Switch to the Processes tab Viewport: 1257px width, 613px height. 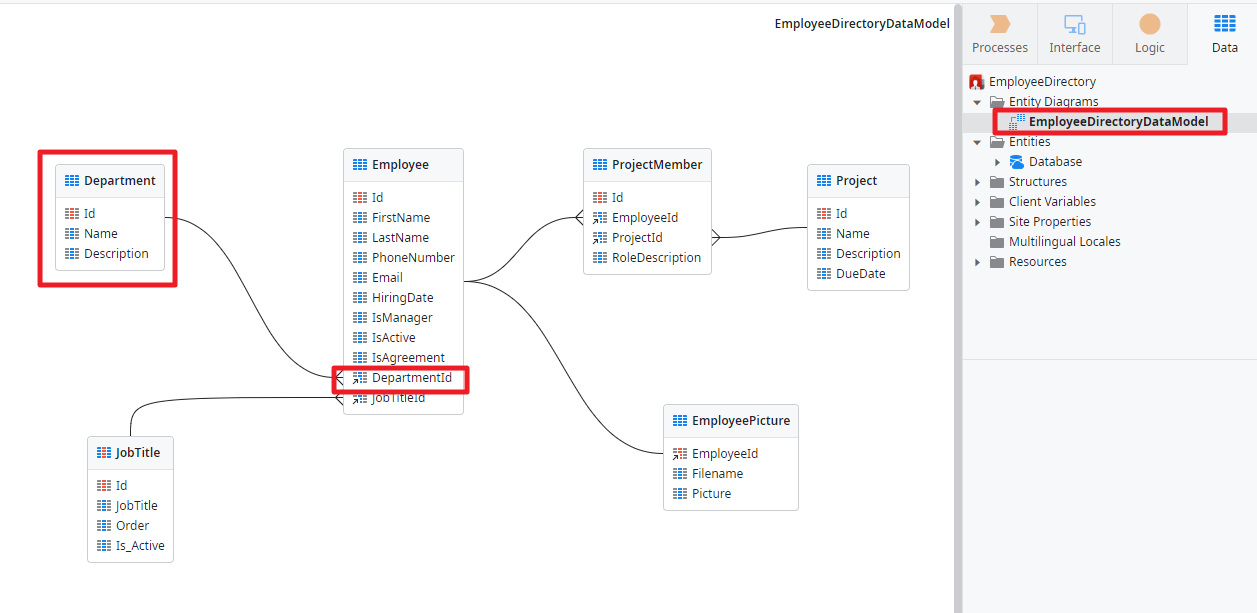999,34
